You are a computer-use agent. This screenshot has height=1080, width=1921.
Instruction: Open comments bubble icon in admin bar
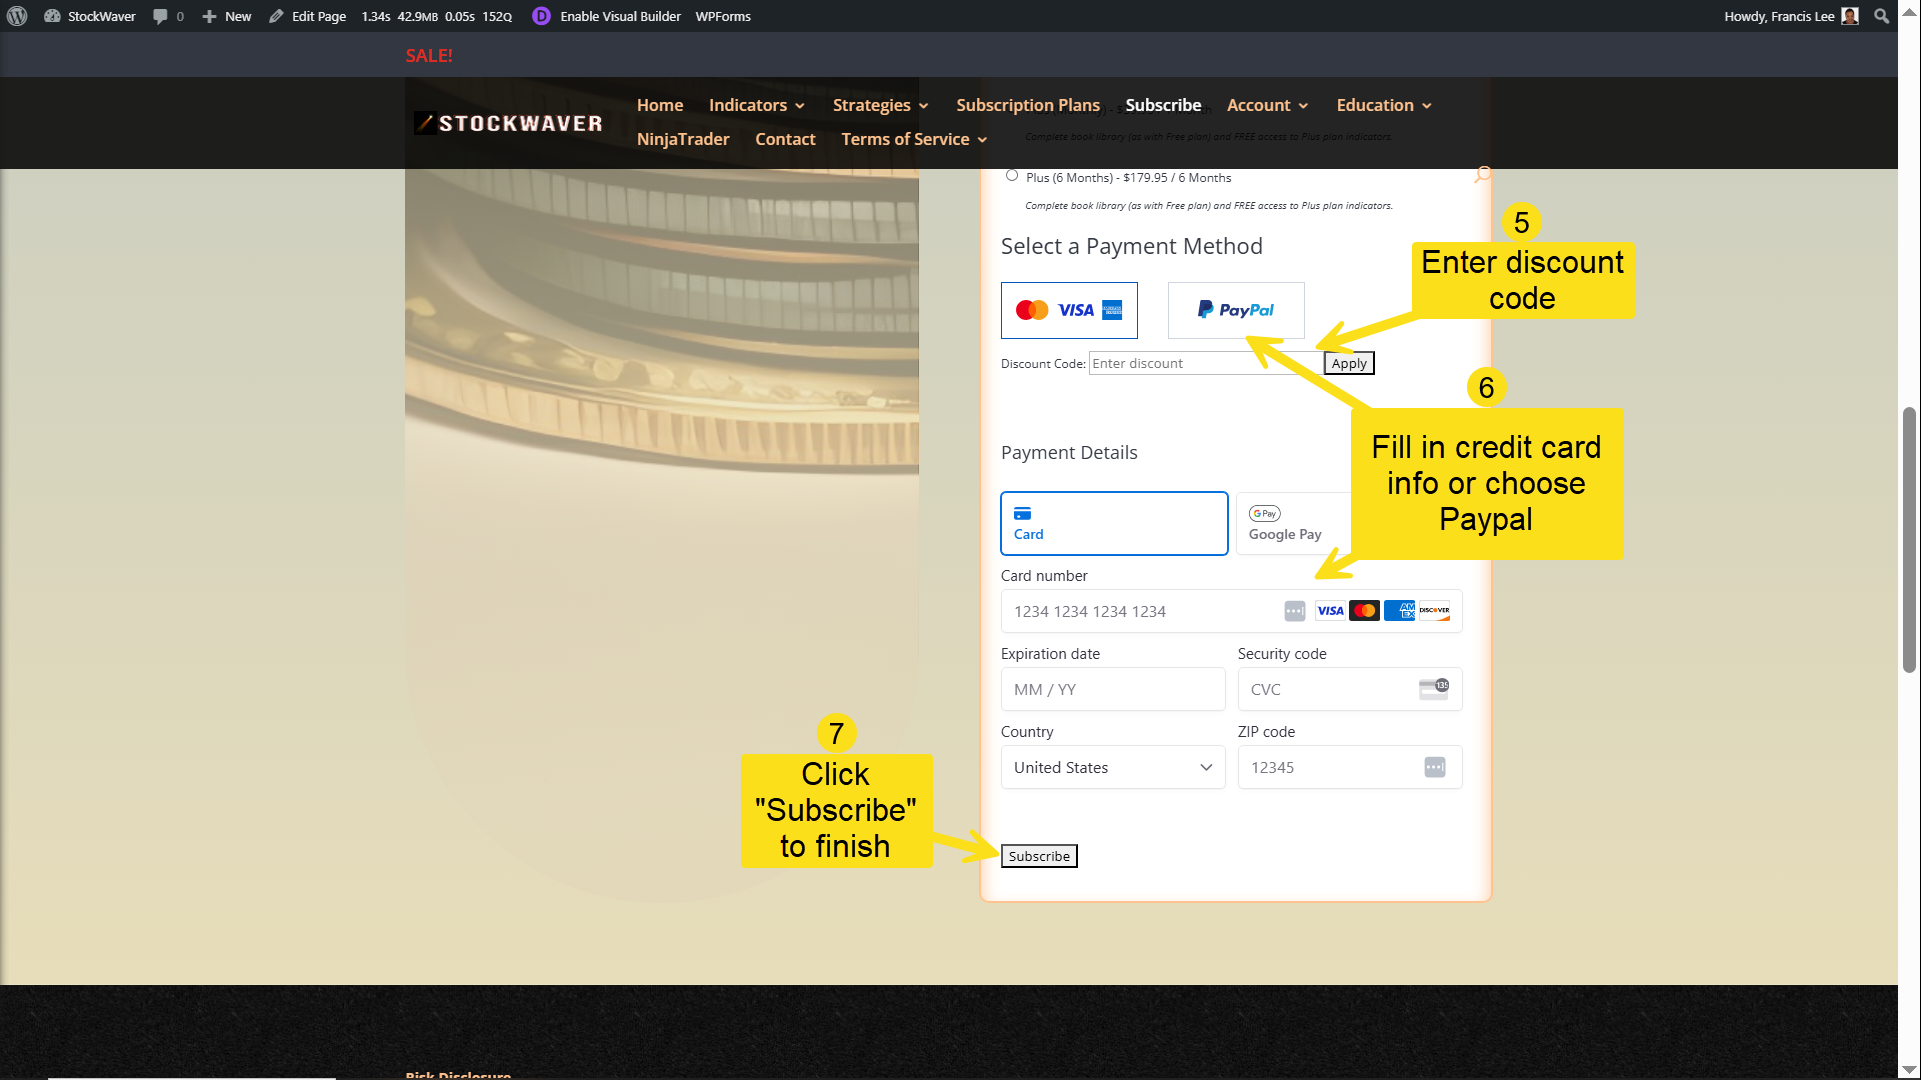coord(160,16)
